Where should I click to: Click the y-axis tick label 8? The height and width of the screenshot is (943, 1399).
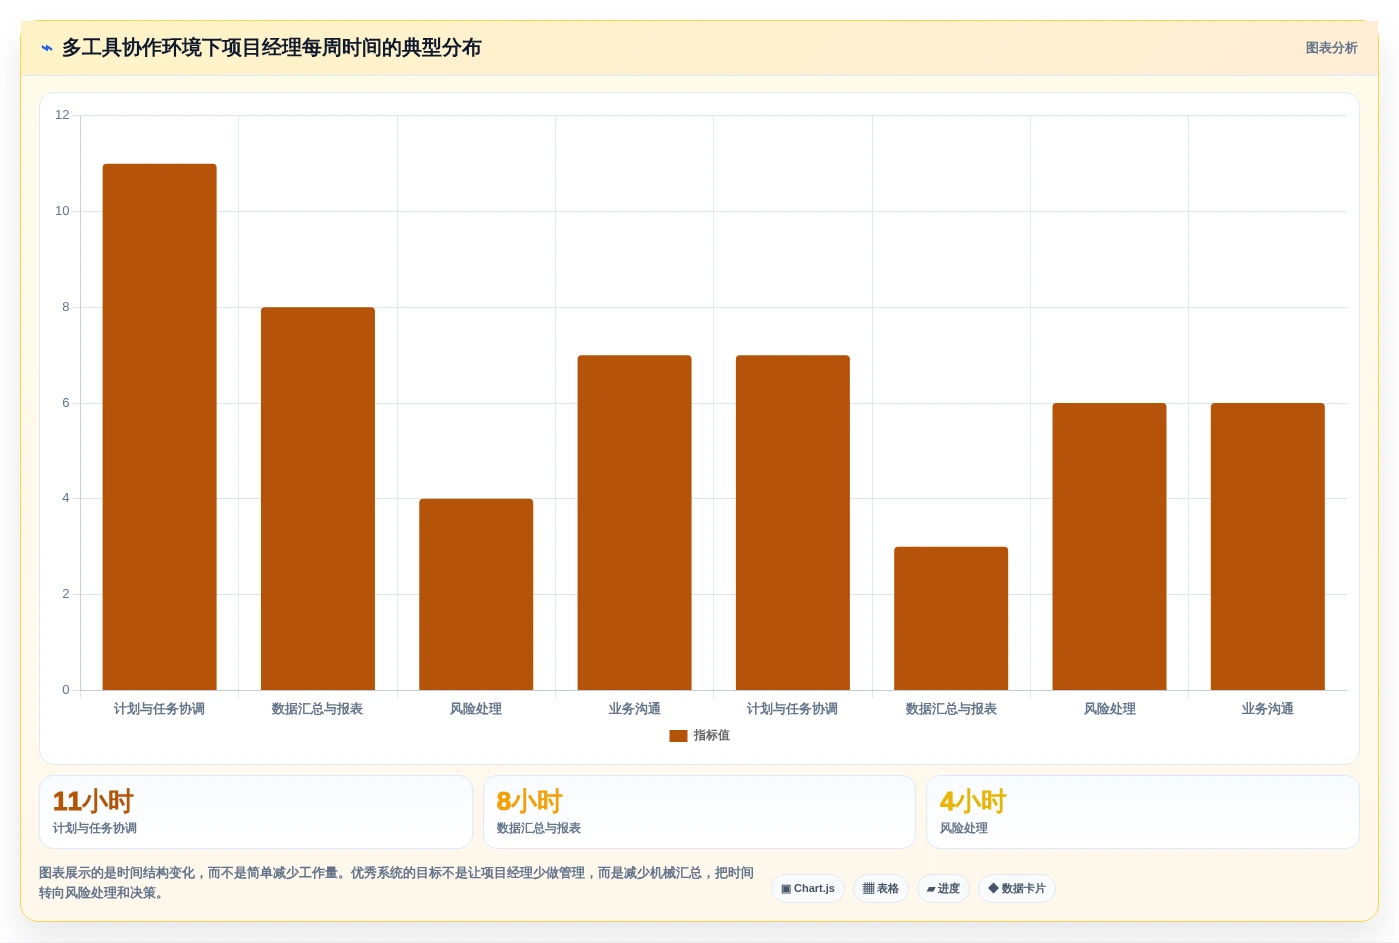point(66,307)
